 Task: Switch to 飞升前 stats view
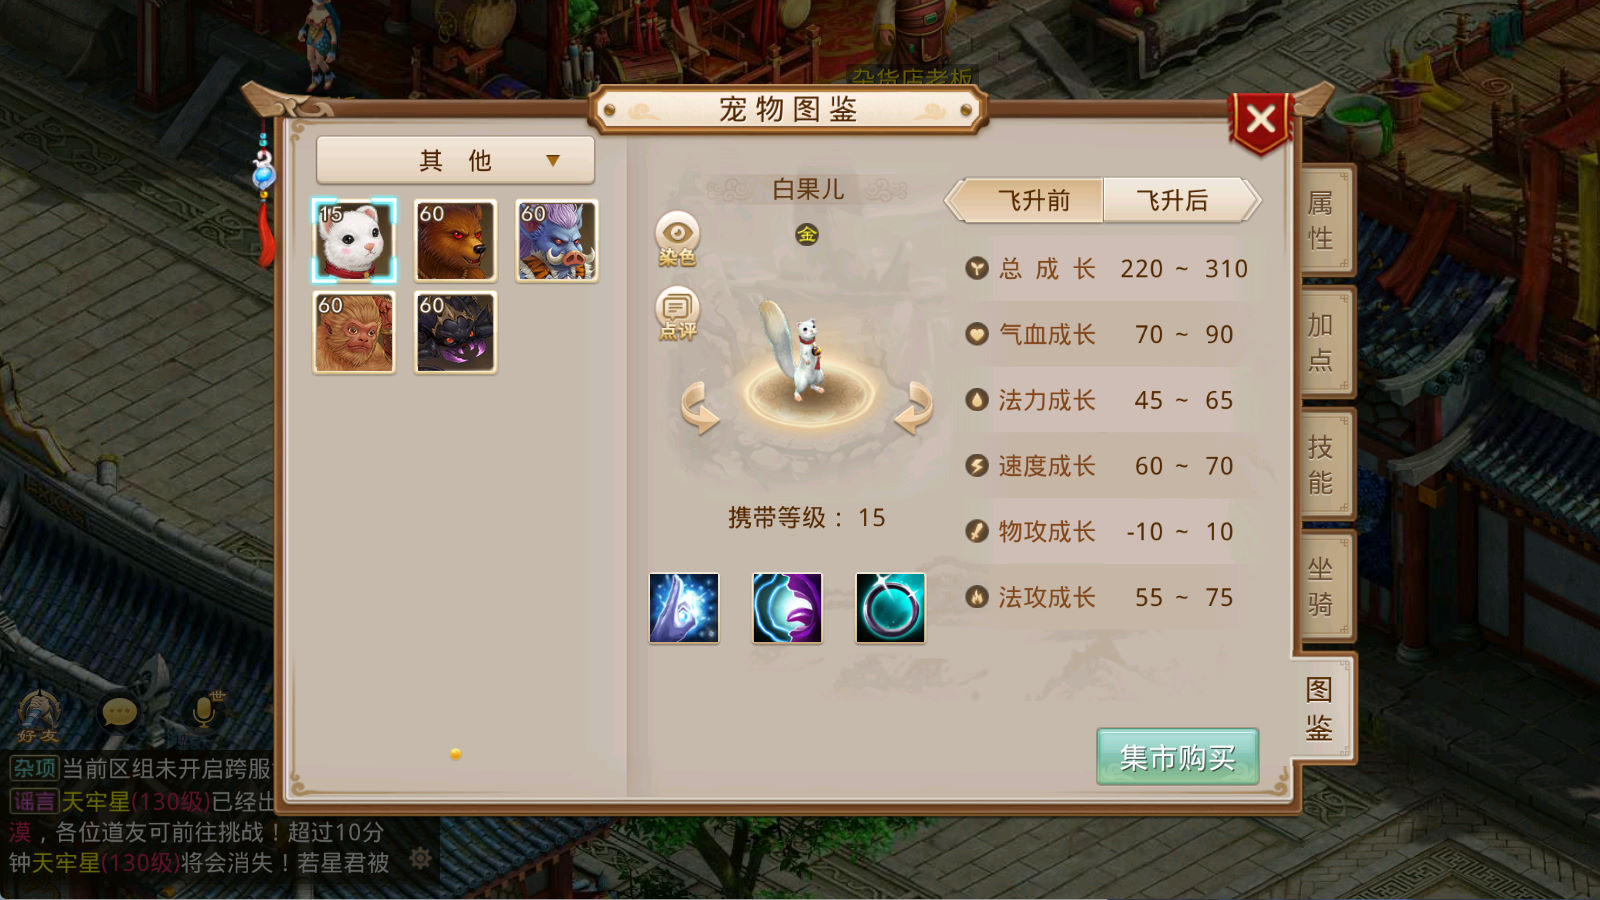[1028, 200]
